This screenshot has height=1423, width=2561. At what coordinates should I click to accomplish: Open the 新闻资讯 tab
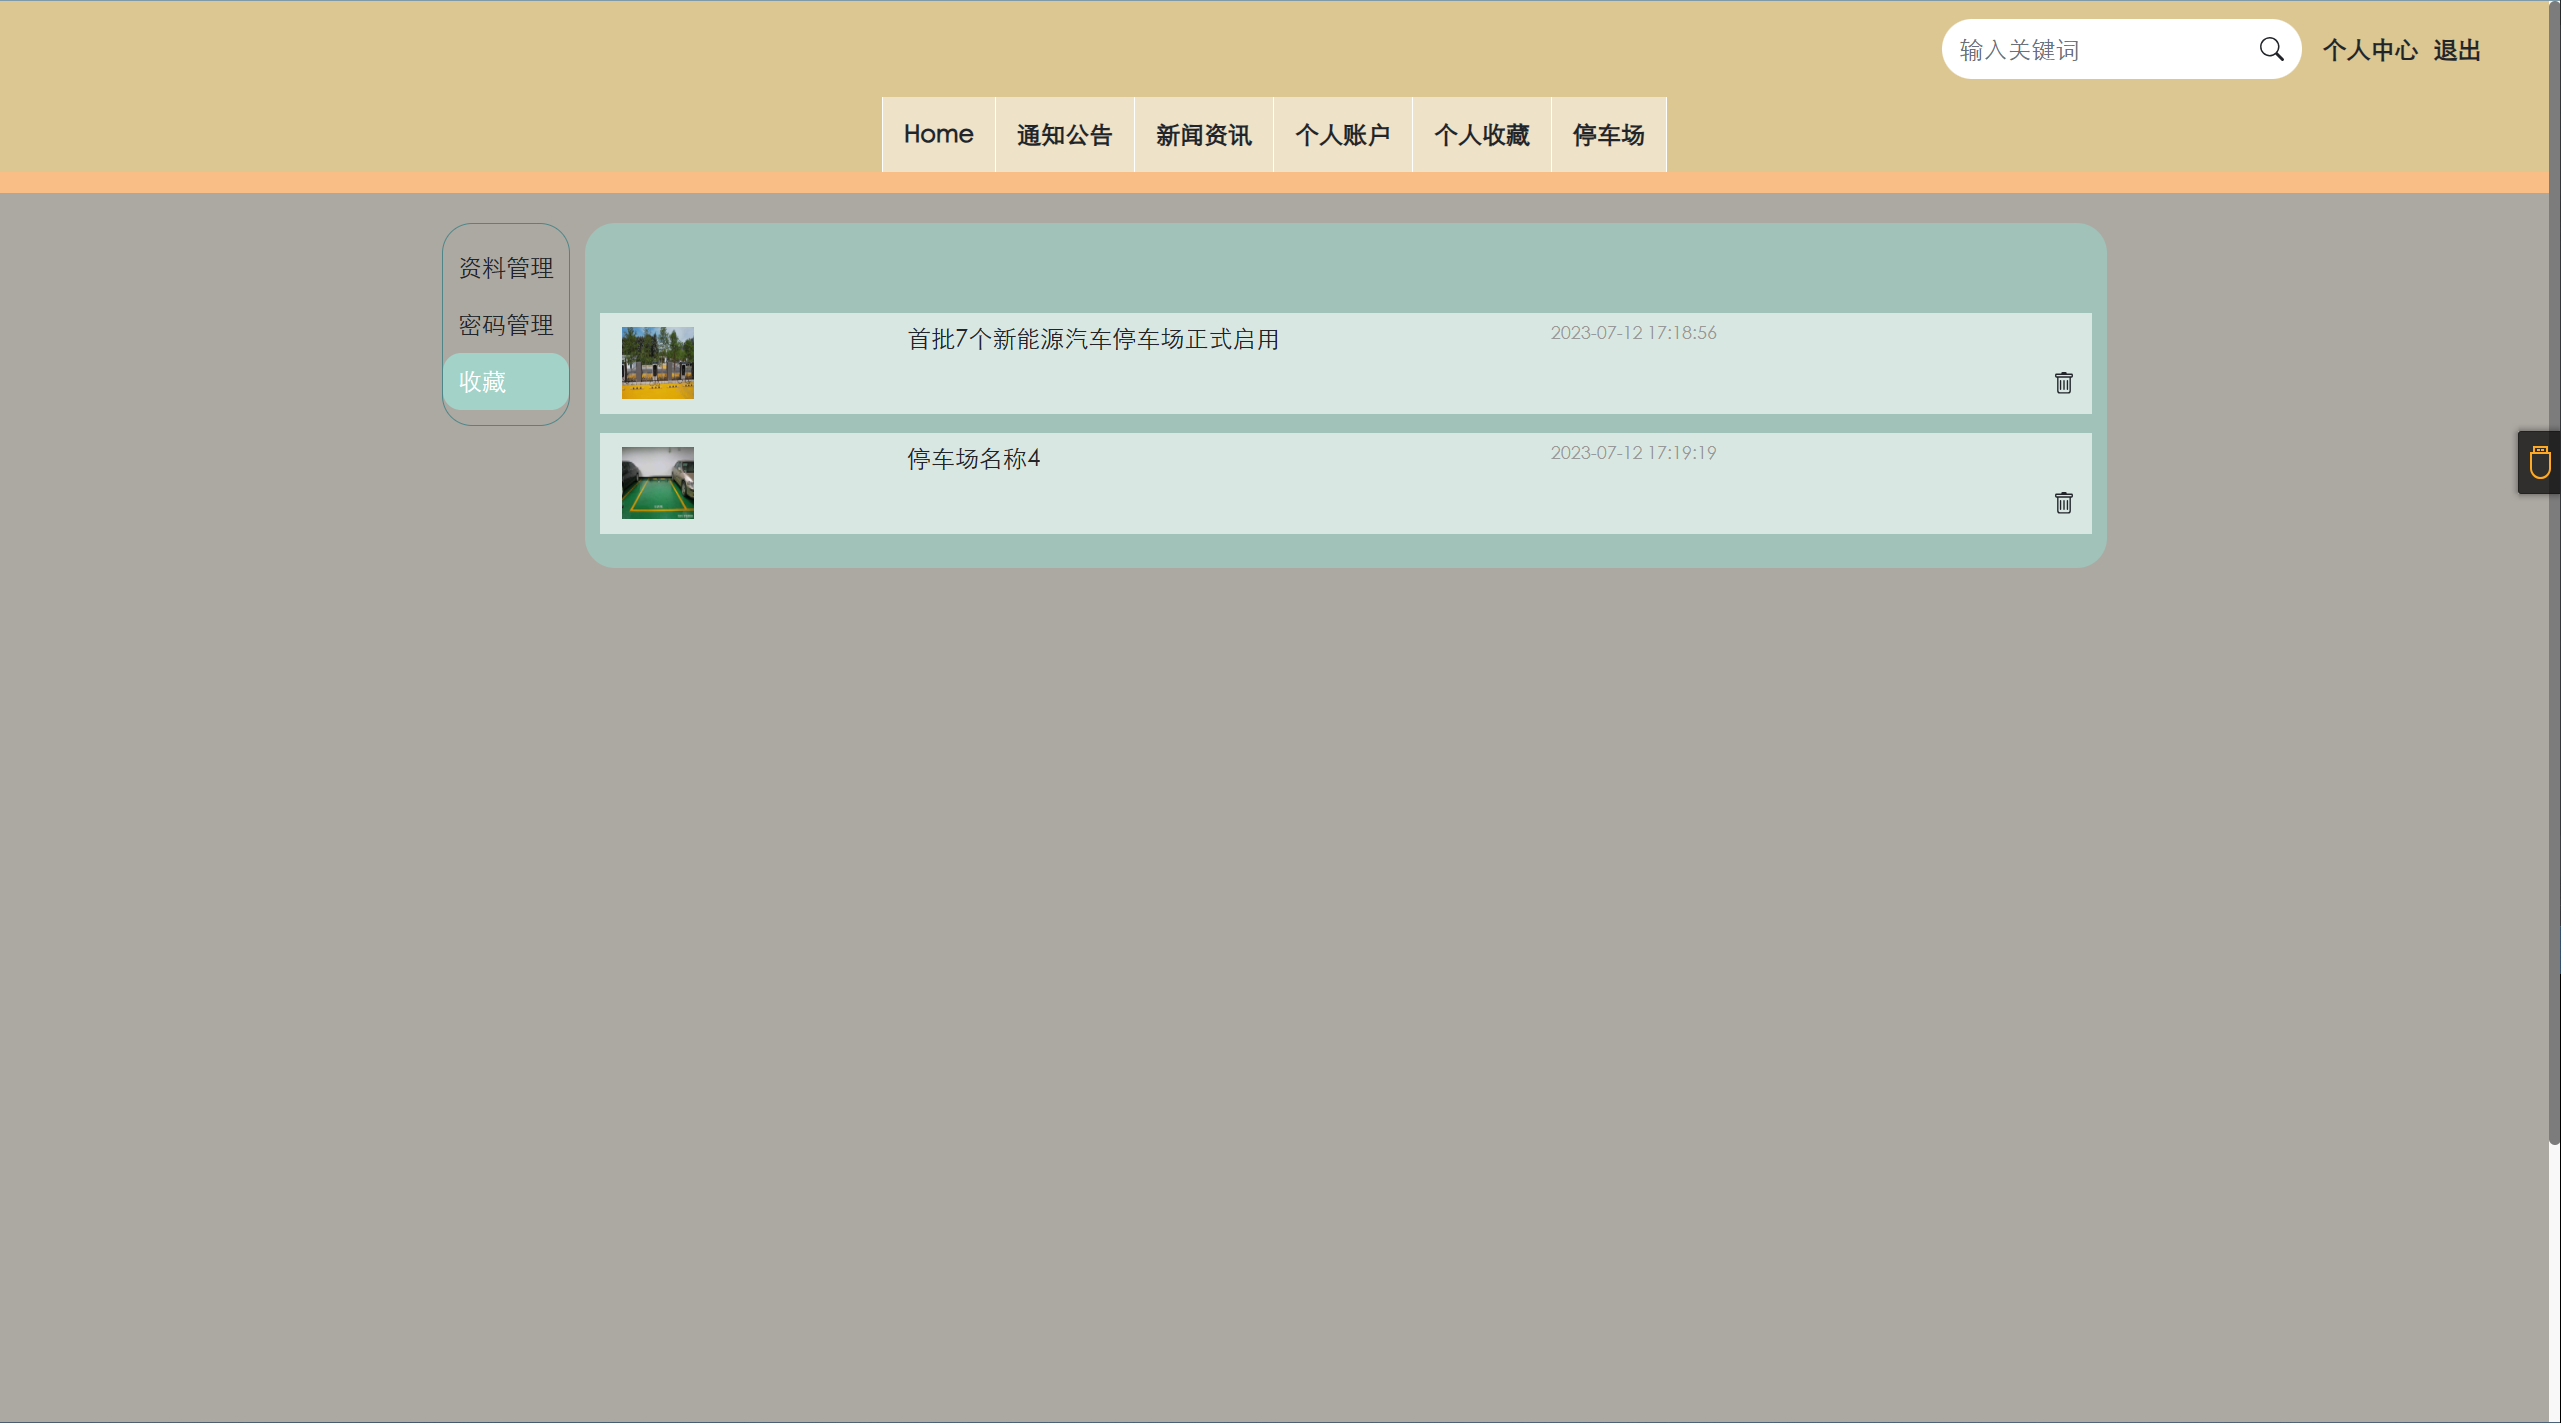pyautogui.click(x=1203, y=135)
